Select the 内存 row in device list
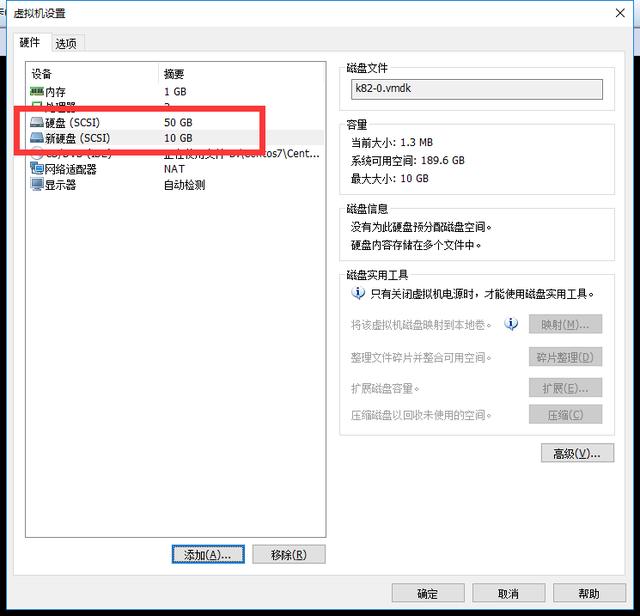The width and height of the screenshot is (640, 616). click(x=176, y=91)
